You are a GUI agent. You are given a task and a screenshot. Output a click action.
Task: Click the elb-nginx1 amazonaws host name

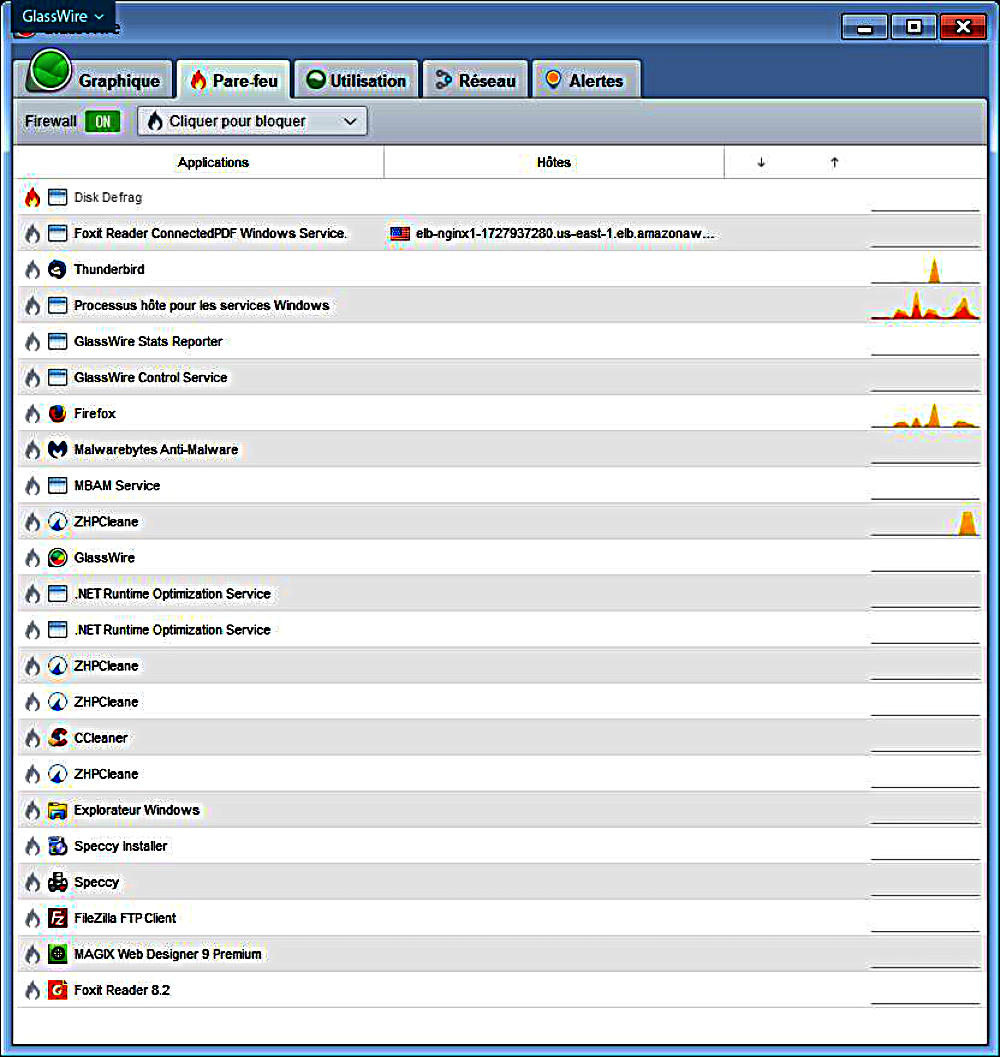click(565, 233)
